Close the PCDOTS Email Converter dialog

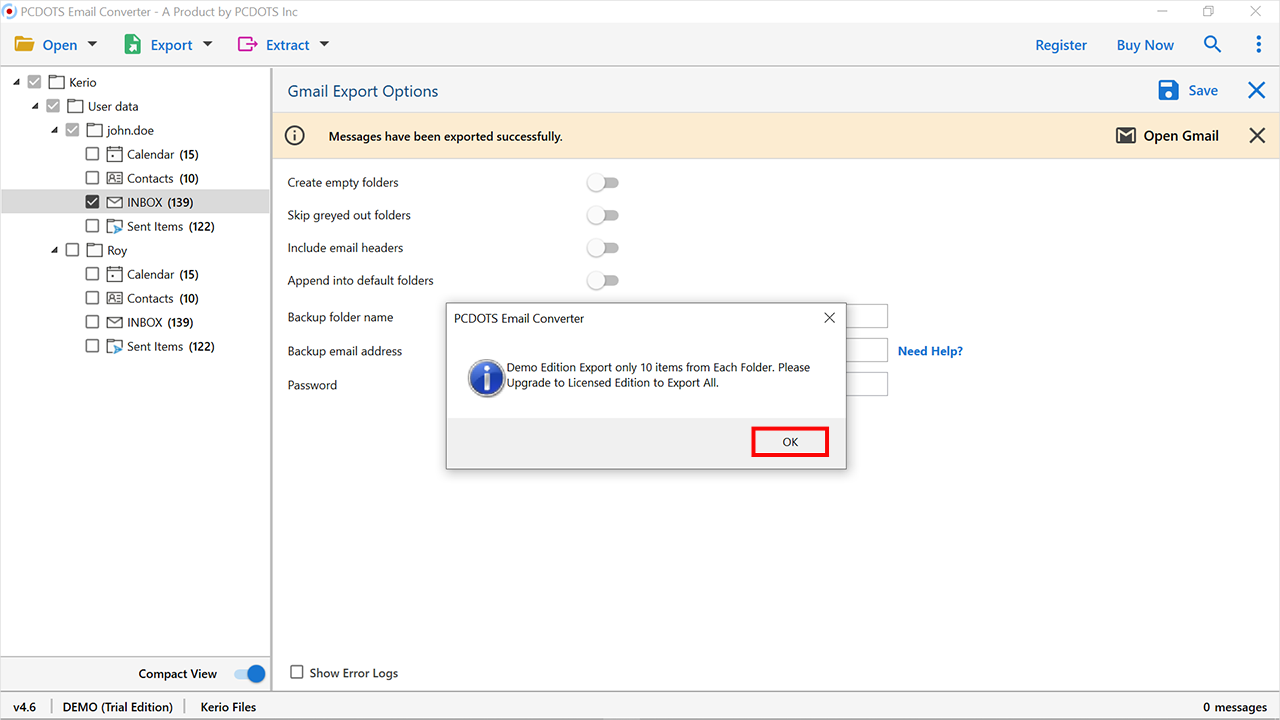click(829, 318)
